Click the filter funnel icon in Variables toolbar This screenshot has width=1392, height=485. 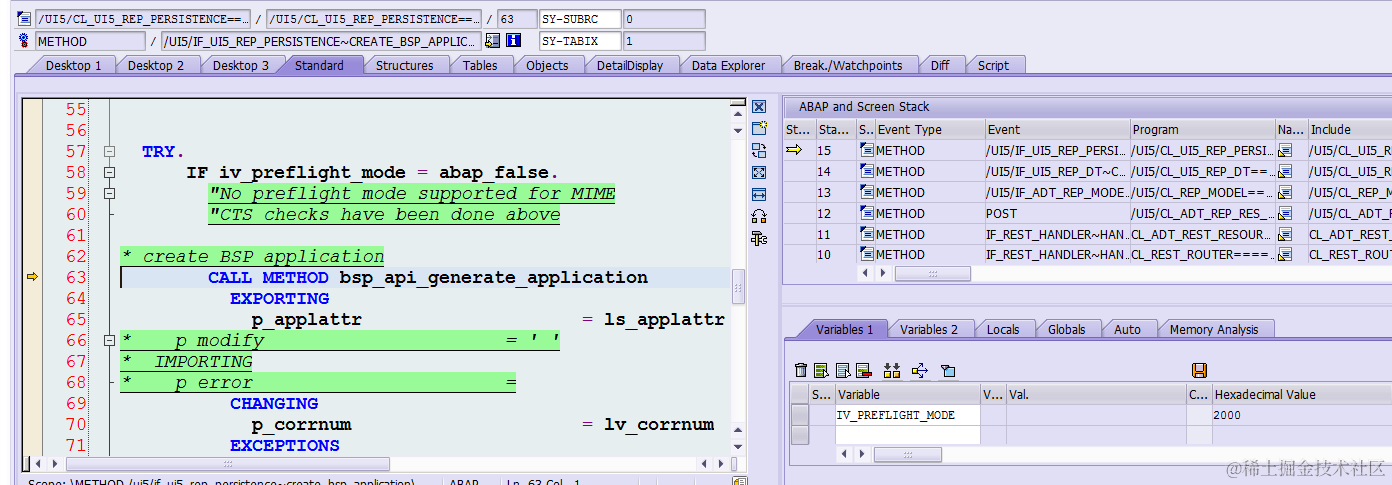tap(949, 370)
